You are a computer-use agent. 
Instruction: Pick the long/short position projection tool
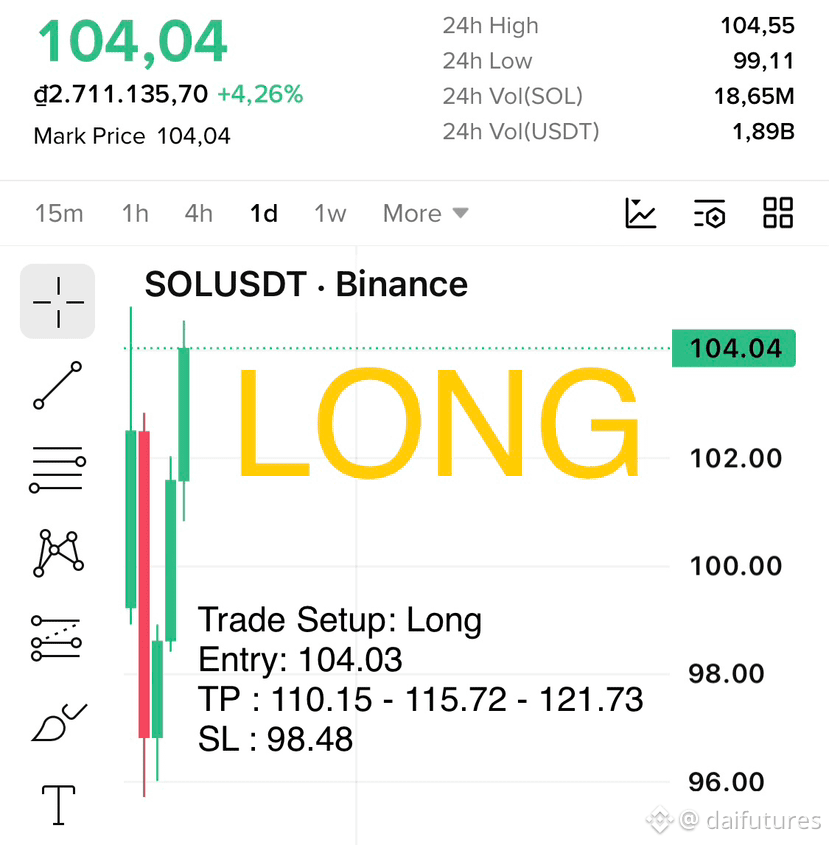pos(57,638)
